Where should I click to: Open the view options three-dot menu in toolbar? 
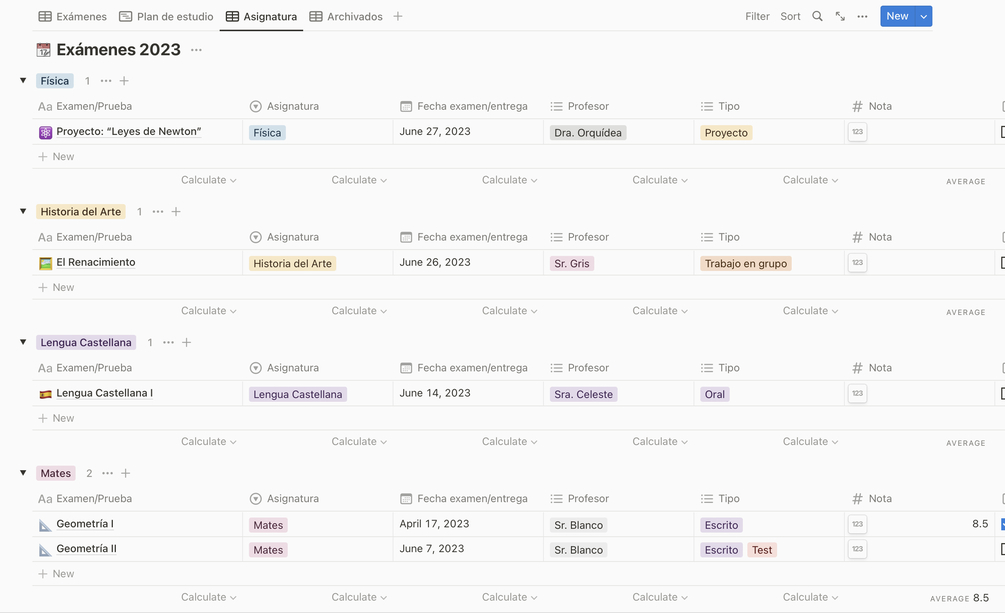click(x=863, y=17)
